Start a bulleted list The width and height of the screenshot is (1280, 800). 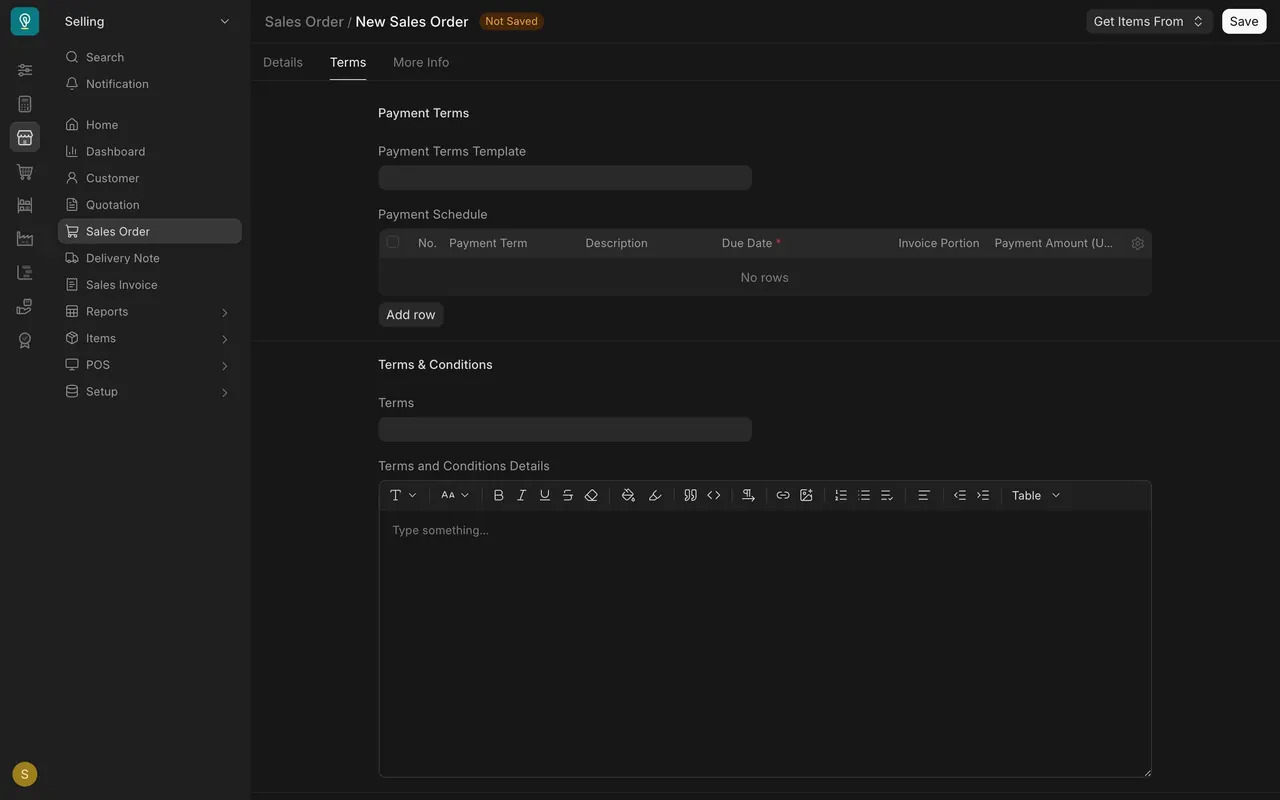864,495
